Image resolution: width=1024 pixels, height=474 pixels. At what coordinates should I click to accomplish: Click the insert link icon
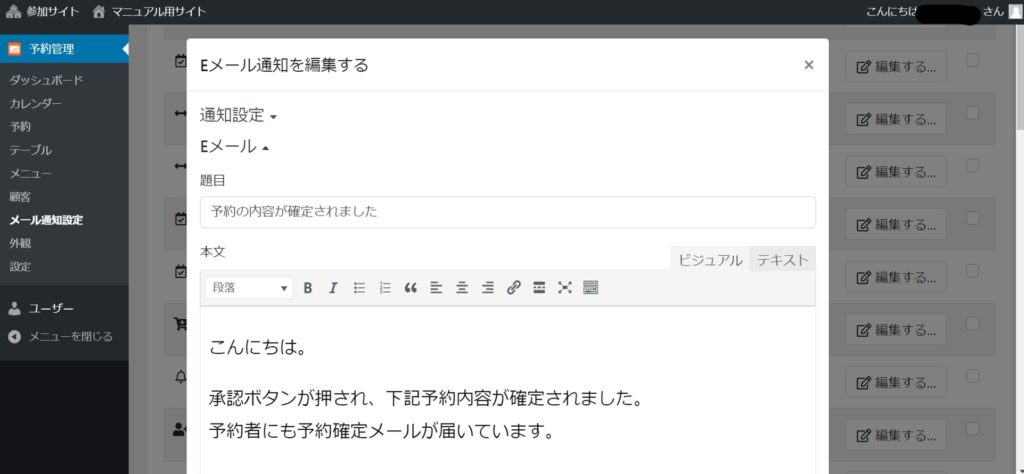pos(513,288)
